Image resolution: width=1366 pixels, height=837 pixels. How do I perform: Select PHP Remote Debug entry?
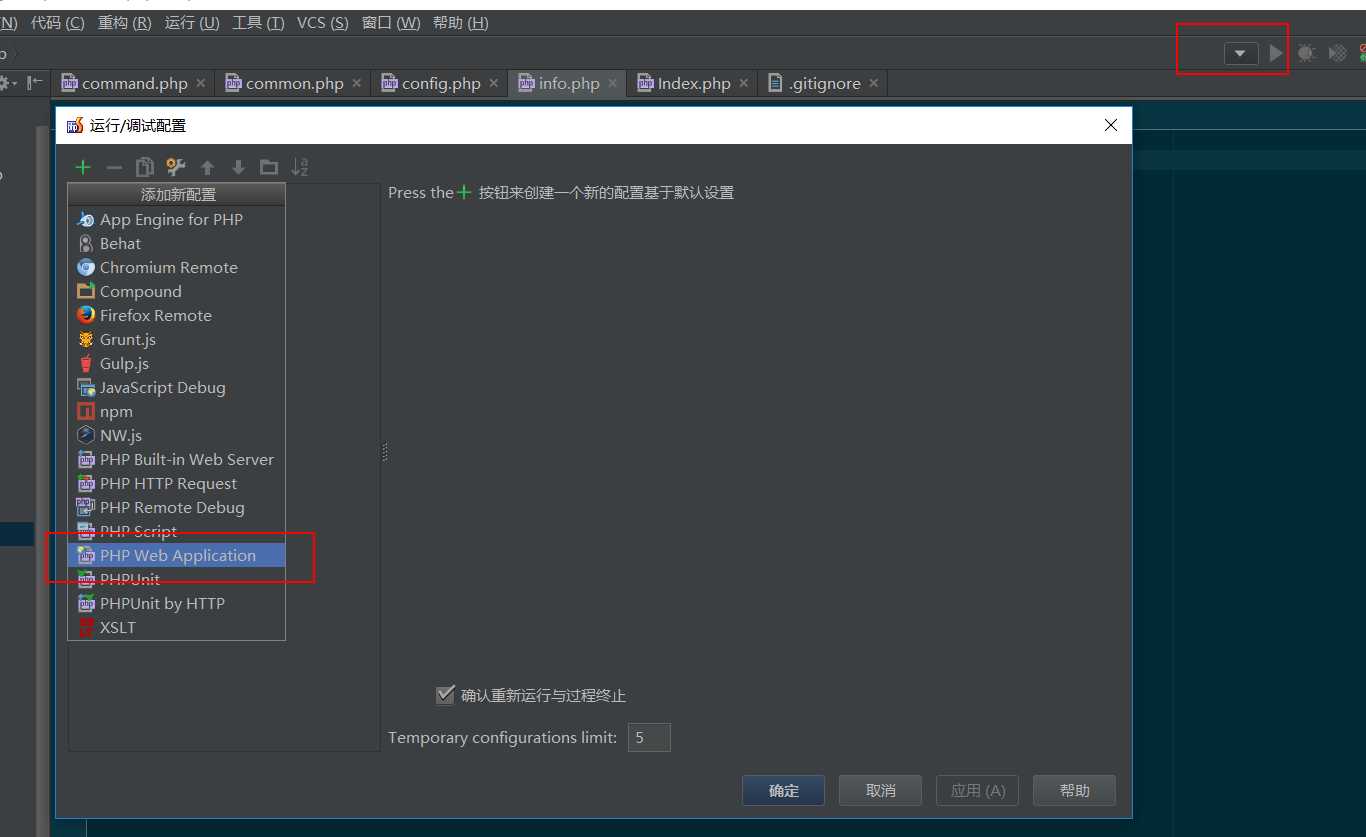point(177,507)
